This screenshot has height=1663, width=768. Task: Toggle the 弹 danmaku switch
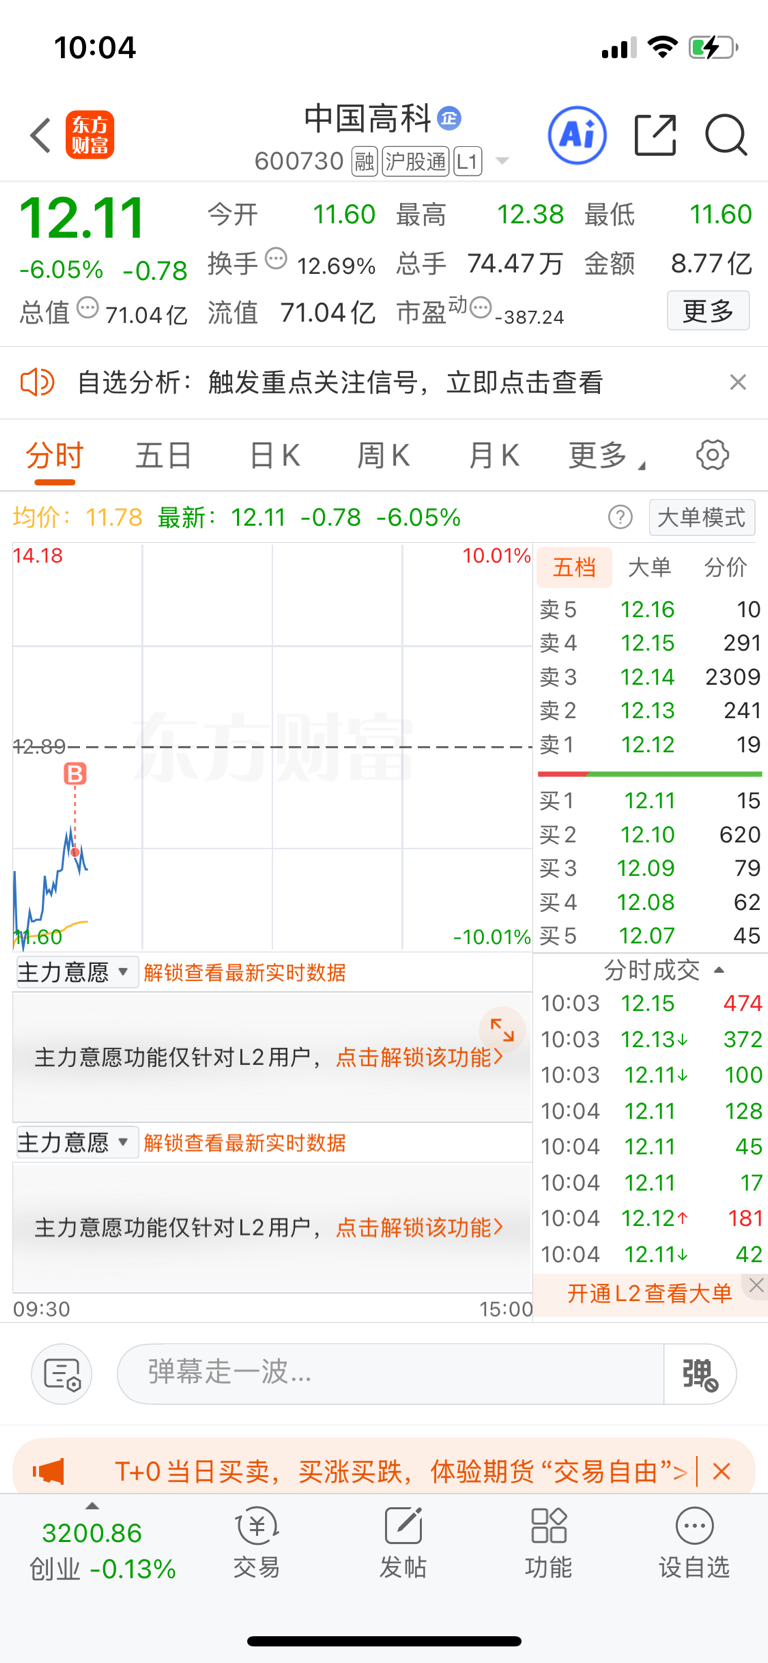[700, 1374]
